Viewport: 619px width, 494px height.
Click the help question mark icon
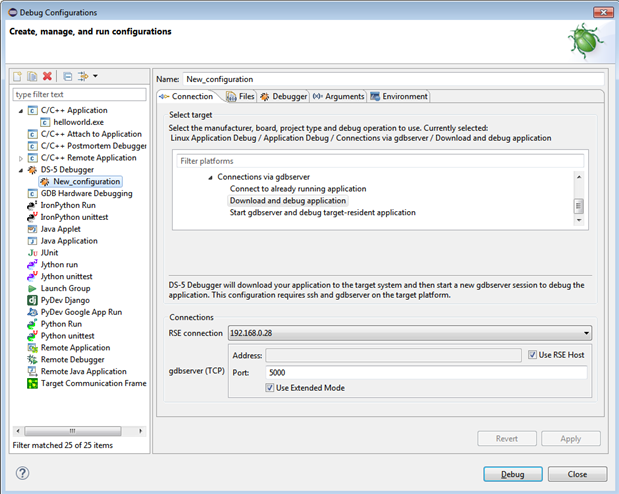pyautogui.click(x=22, y=473)
